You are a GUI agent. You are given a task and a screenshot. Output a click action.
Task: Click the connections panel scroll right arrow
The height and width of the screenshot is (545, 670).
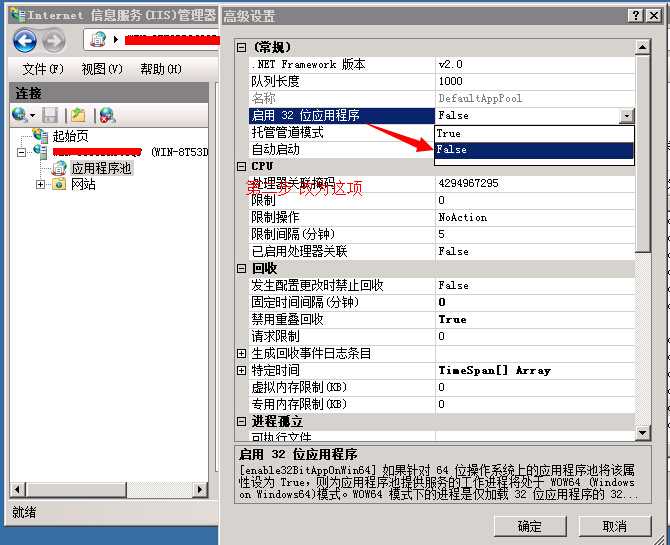pyautogui.click(x=200, y=489)
